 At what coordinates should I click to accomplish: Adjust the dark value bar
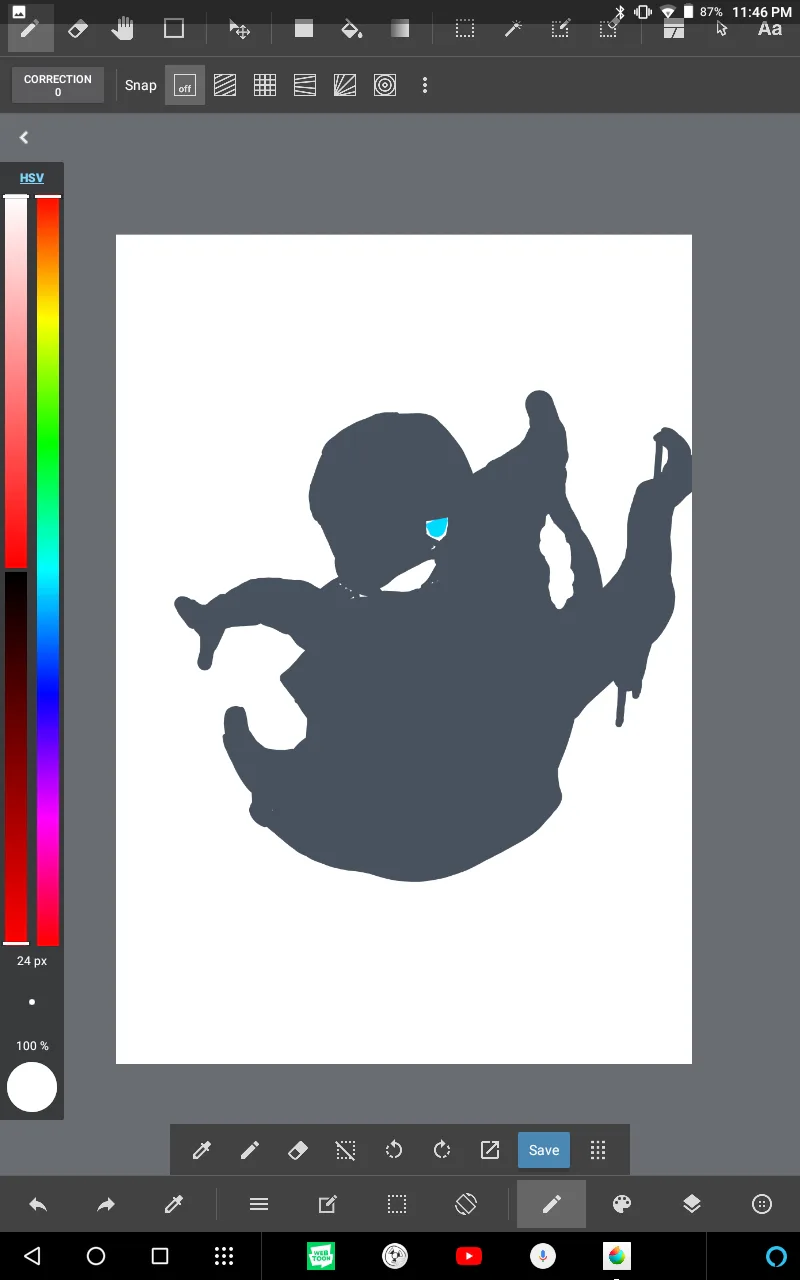point(16,757)
